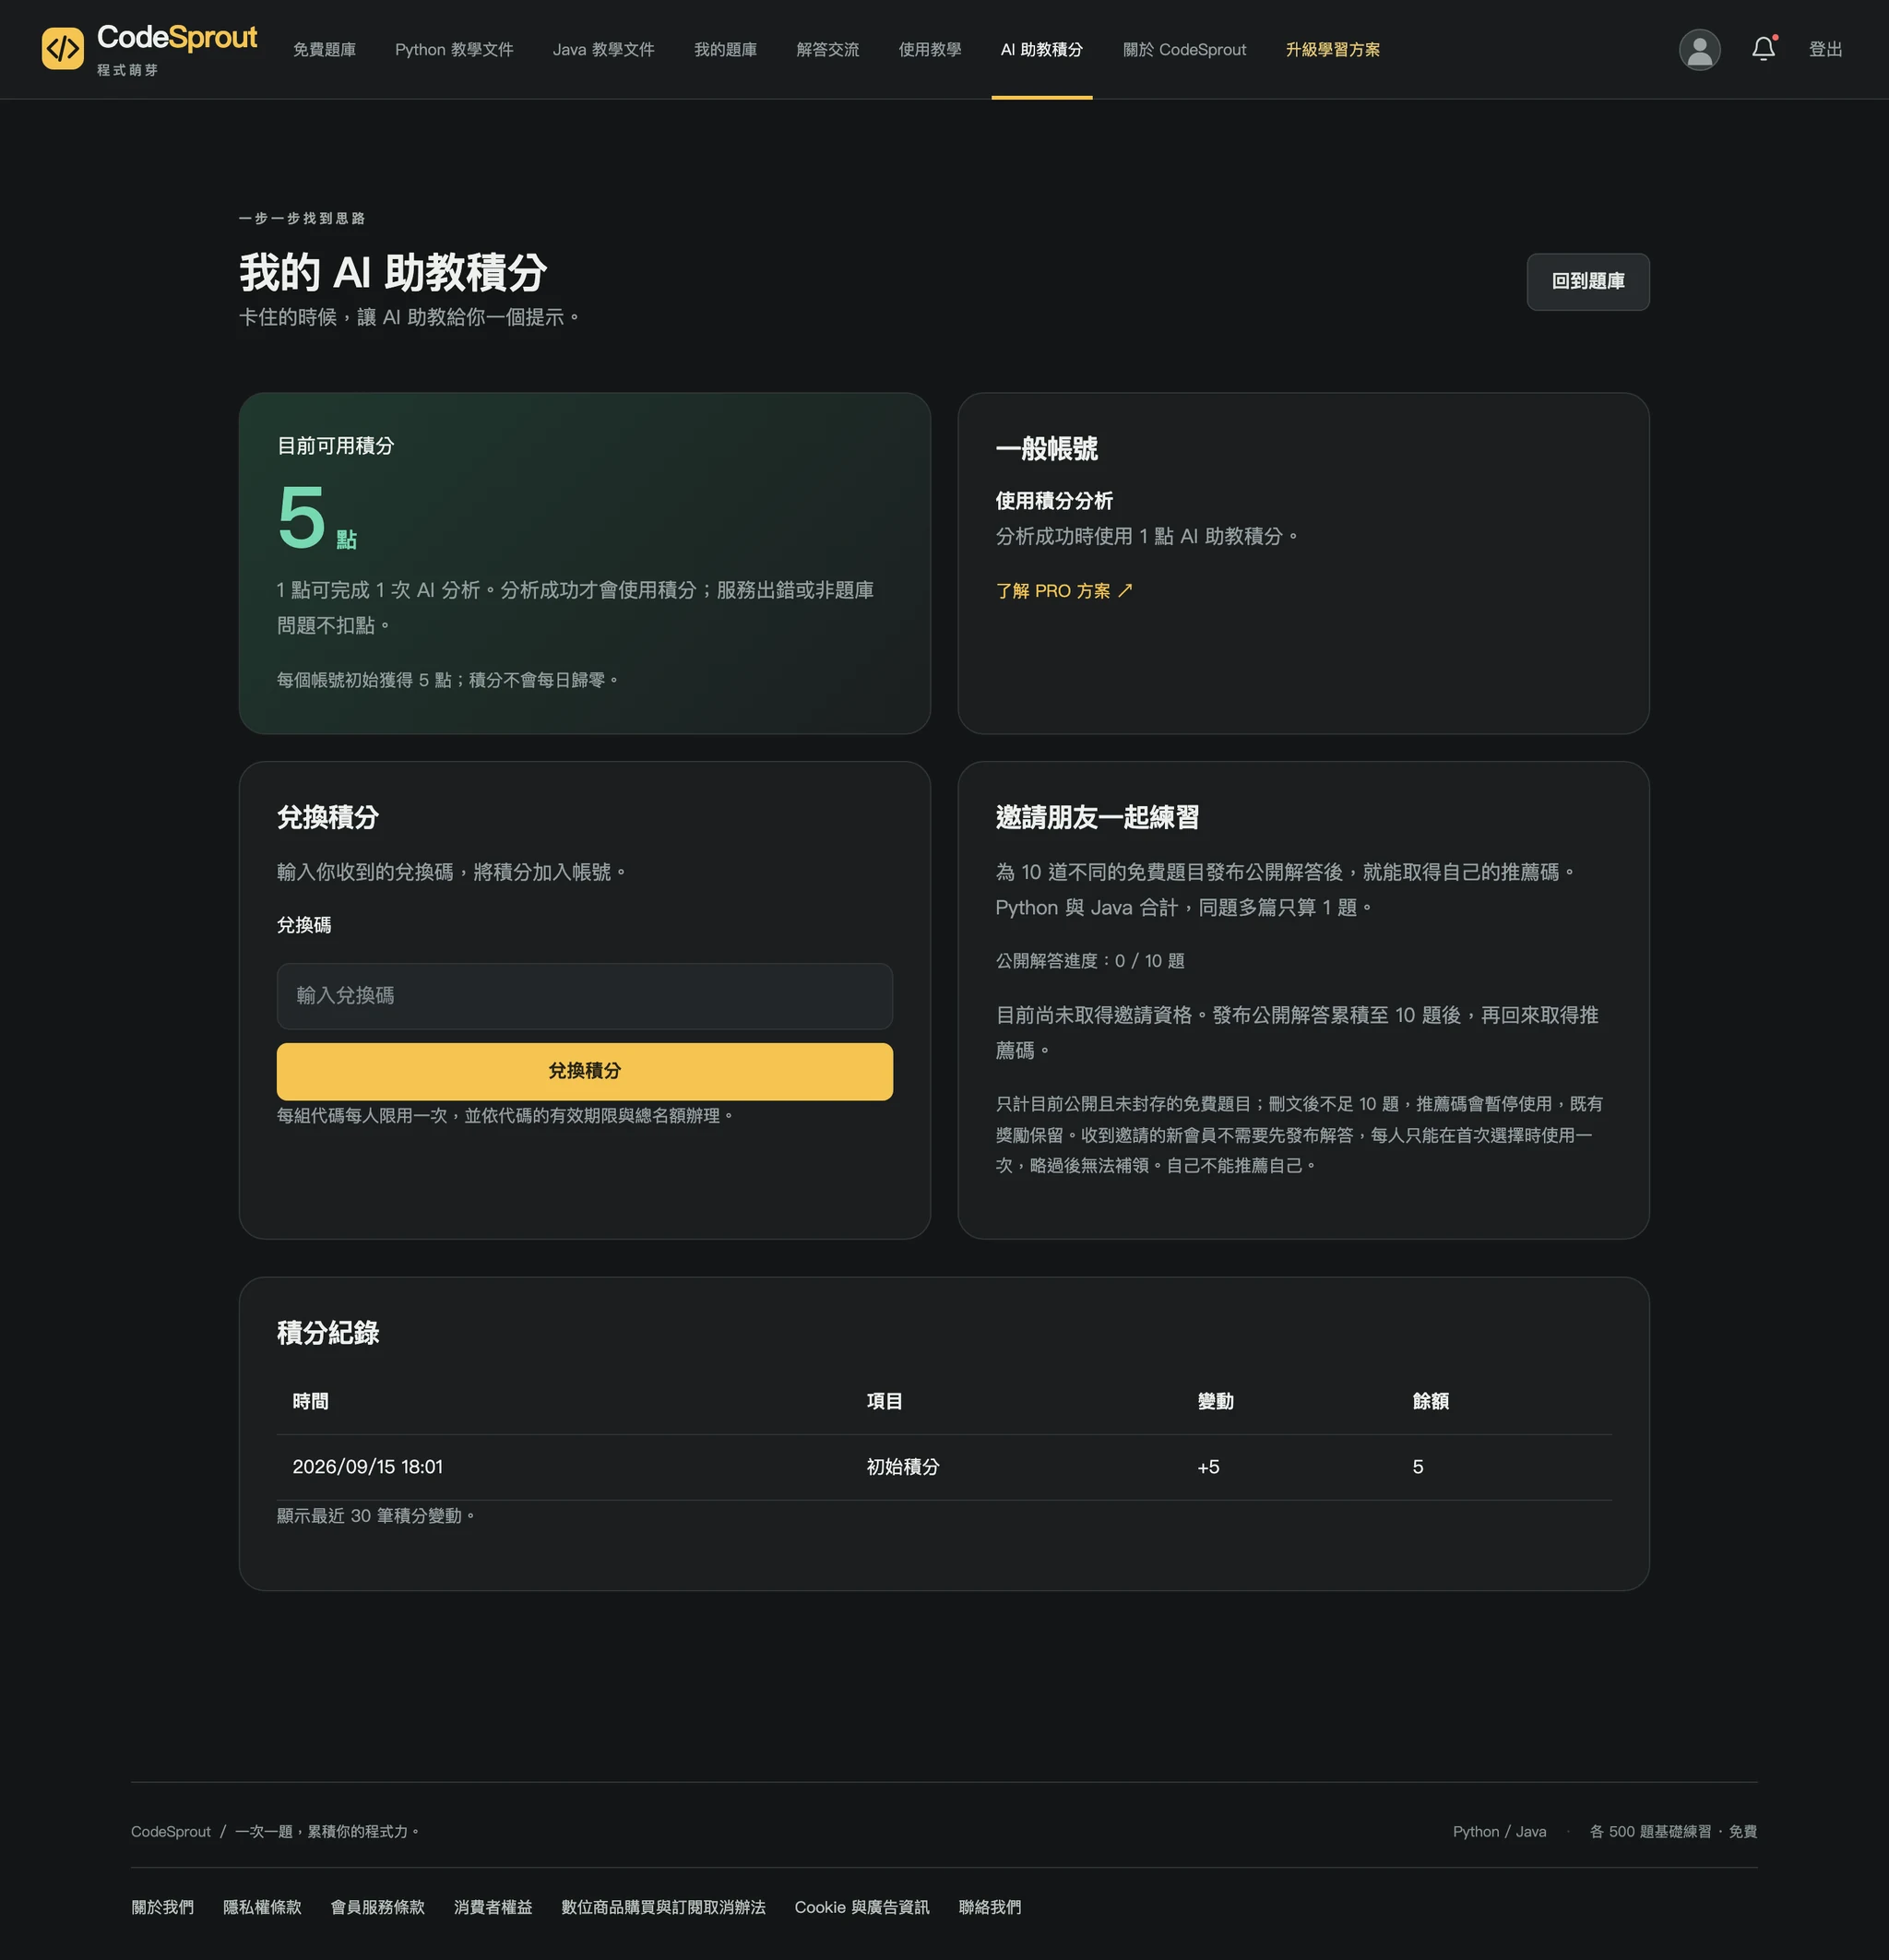
Task: Select the AI 助教積分 tab
Action: pos(1041,50)
